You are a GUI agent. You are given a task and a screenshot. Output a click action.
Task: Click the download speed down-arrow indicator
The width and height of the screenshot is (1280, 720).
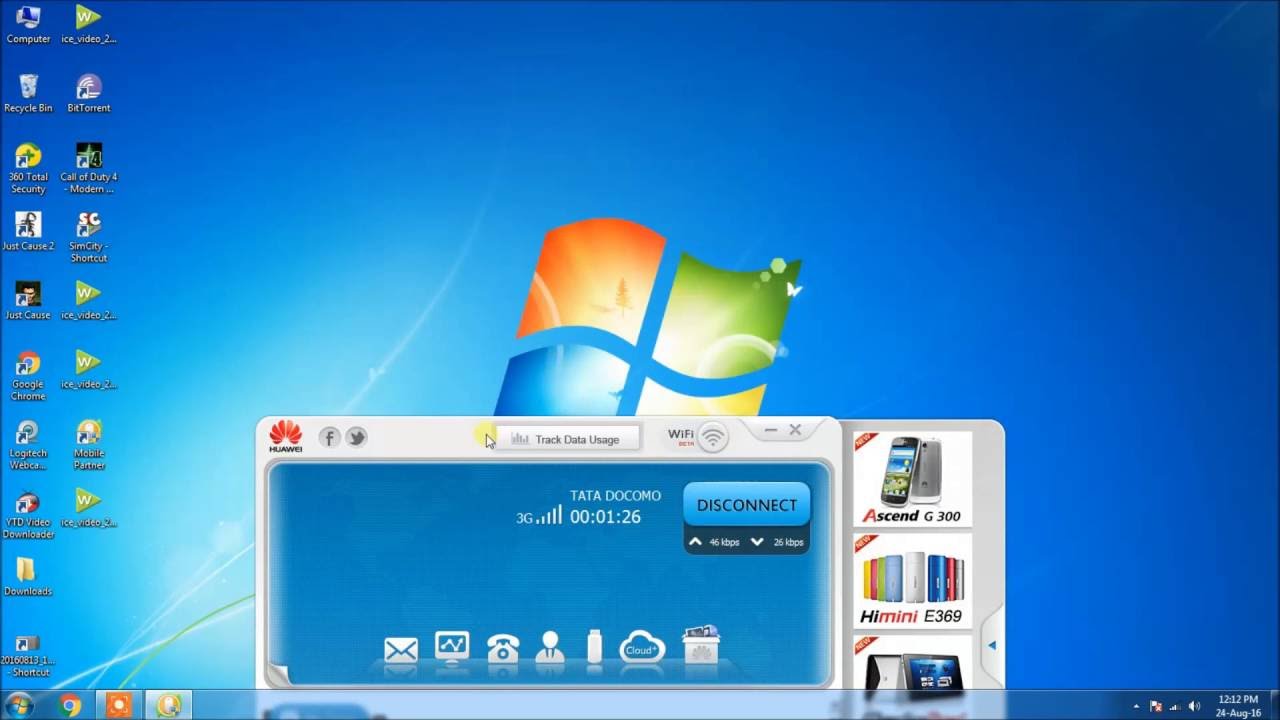tap(757, 542)
